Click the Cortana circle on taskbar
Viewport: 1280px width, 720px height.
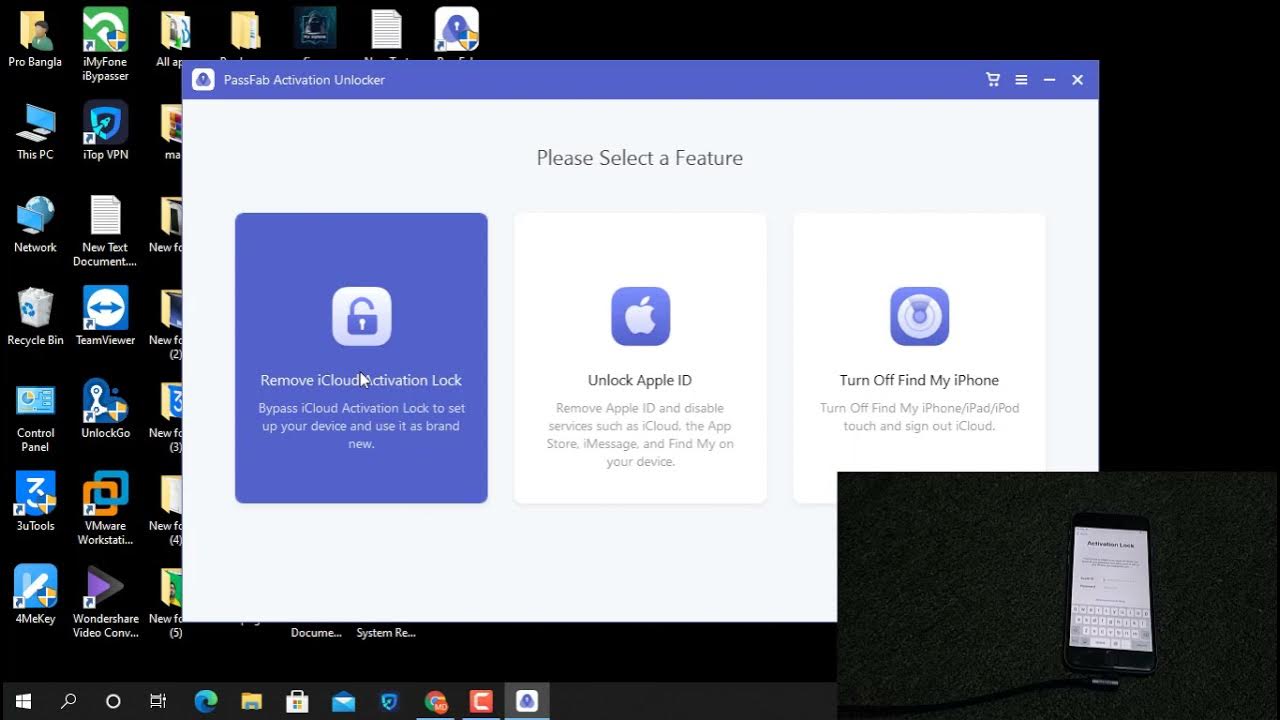point(113,702)
